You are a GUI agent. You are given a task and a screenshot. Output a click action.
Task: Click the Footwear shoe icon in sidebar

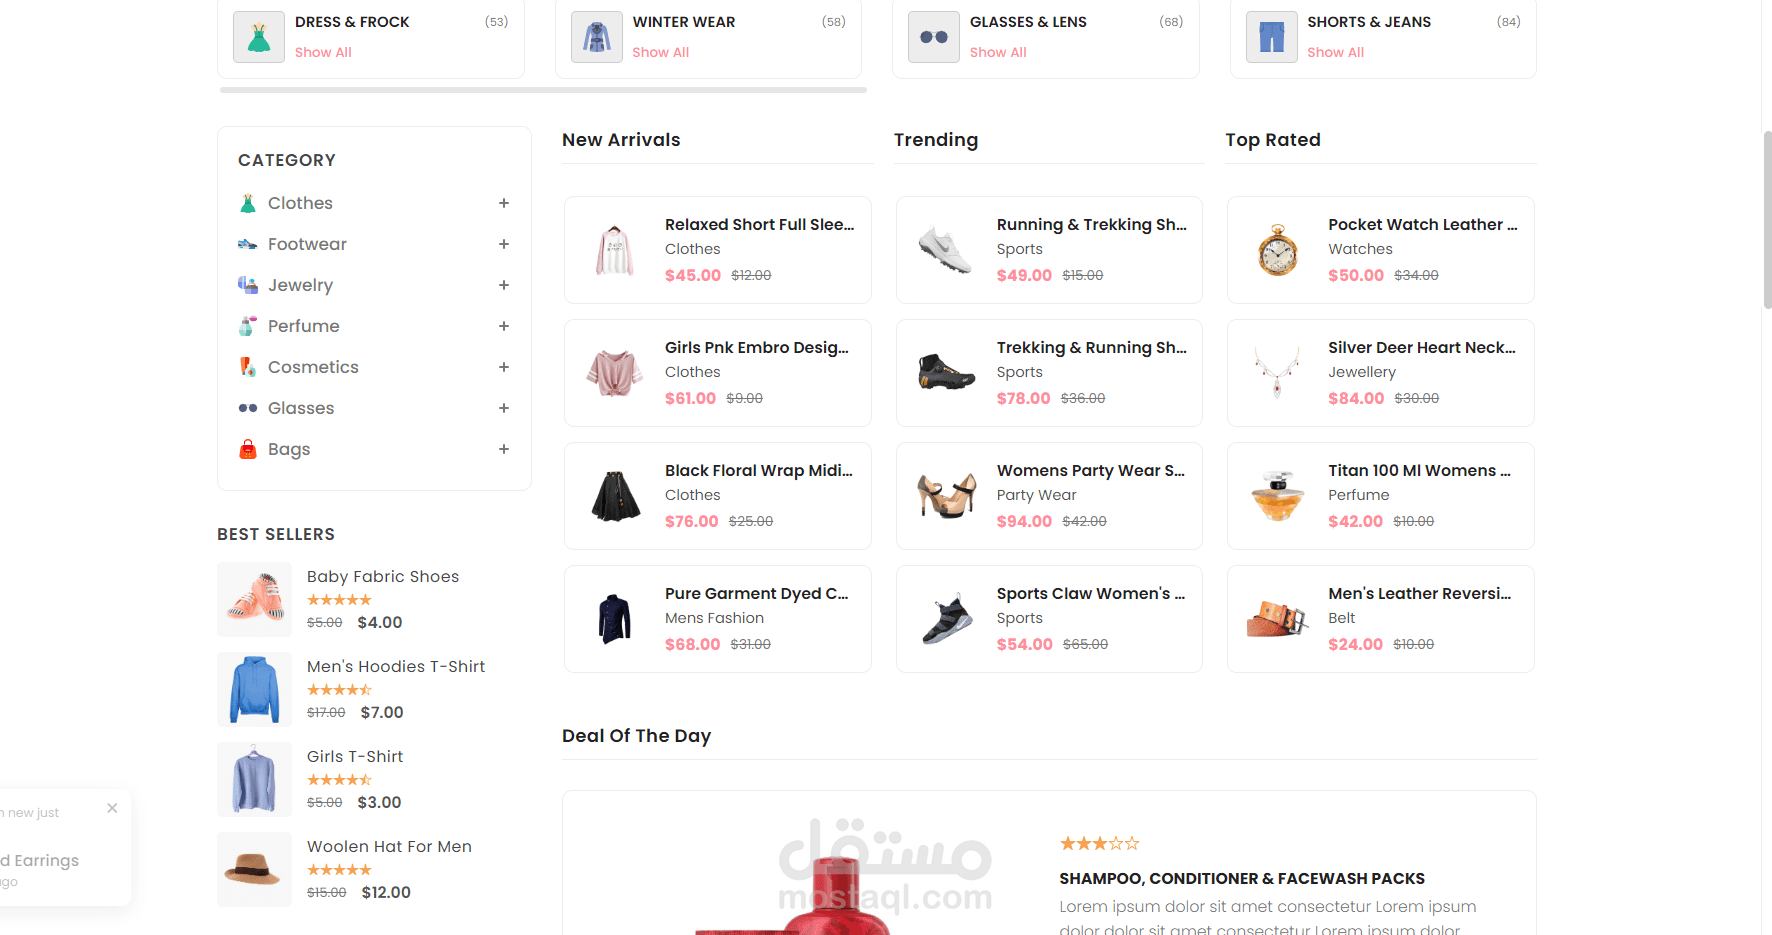point(248,244)
